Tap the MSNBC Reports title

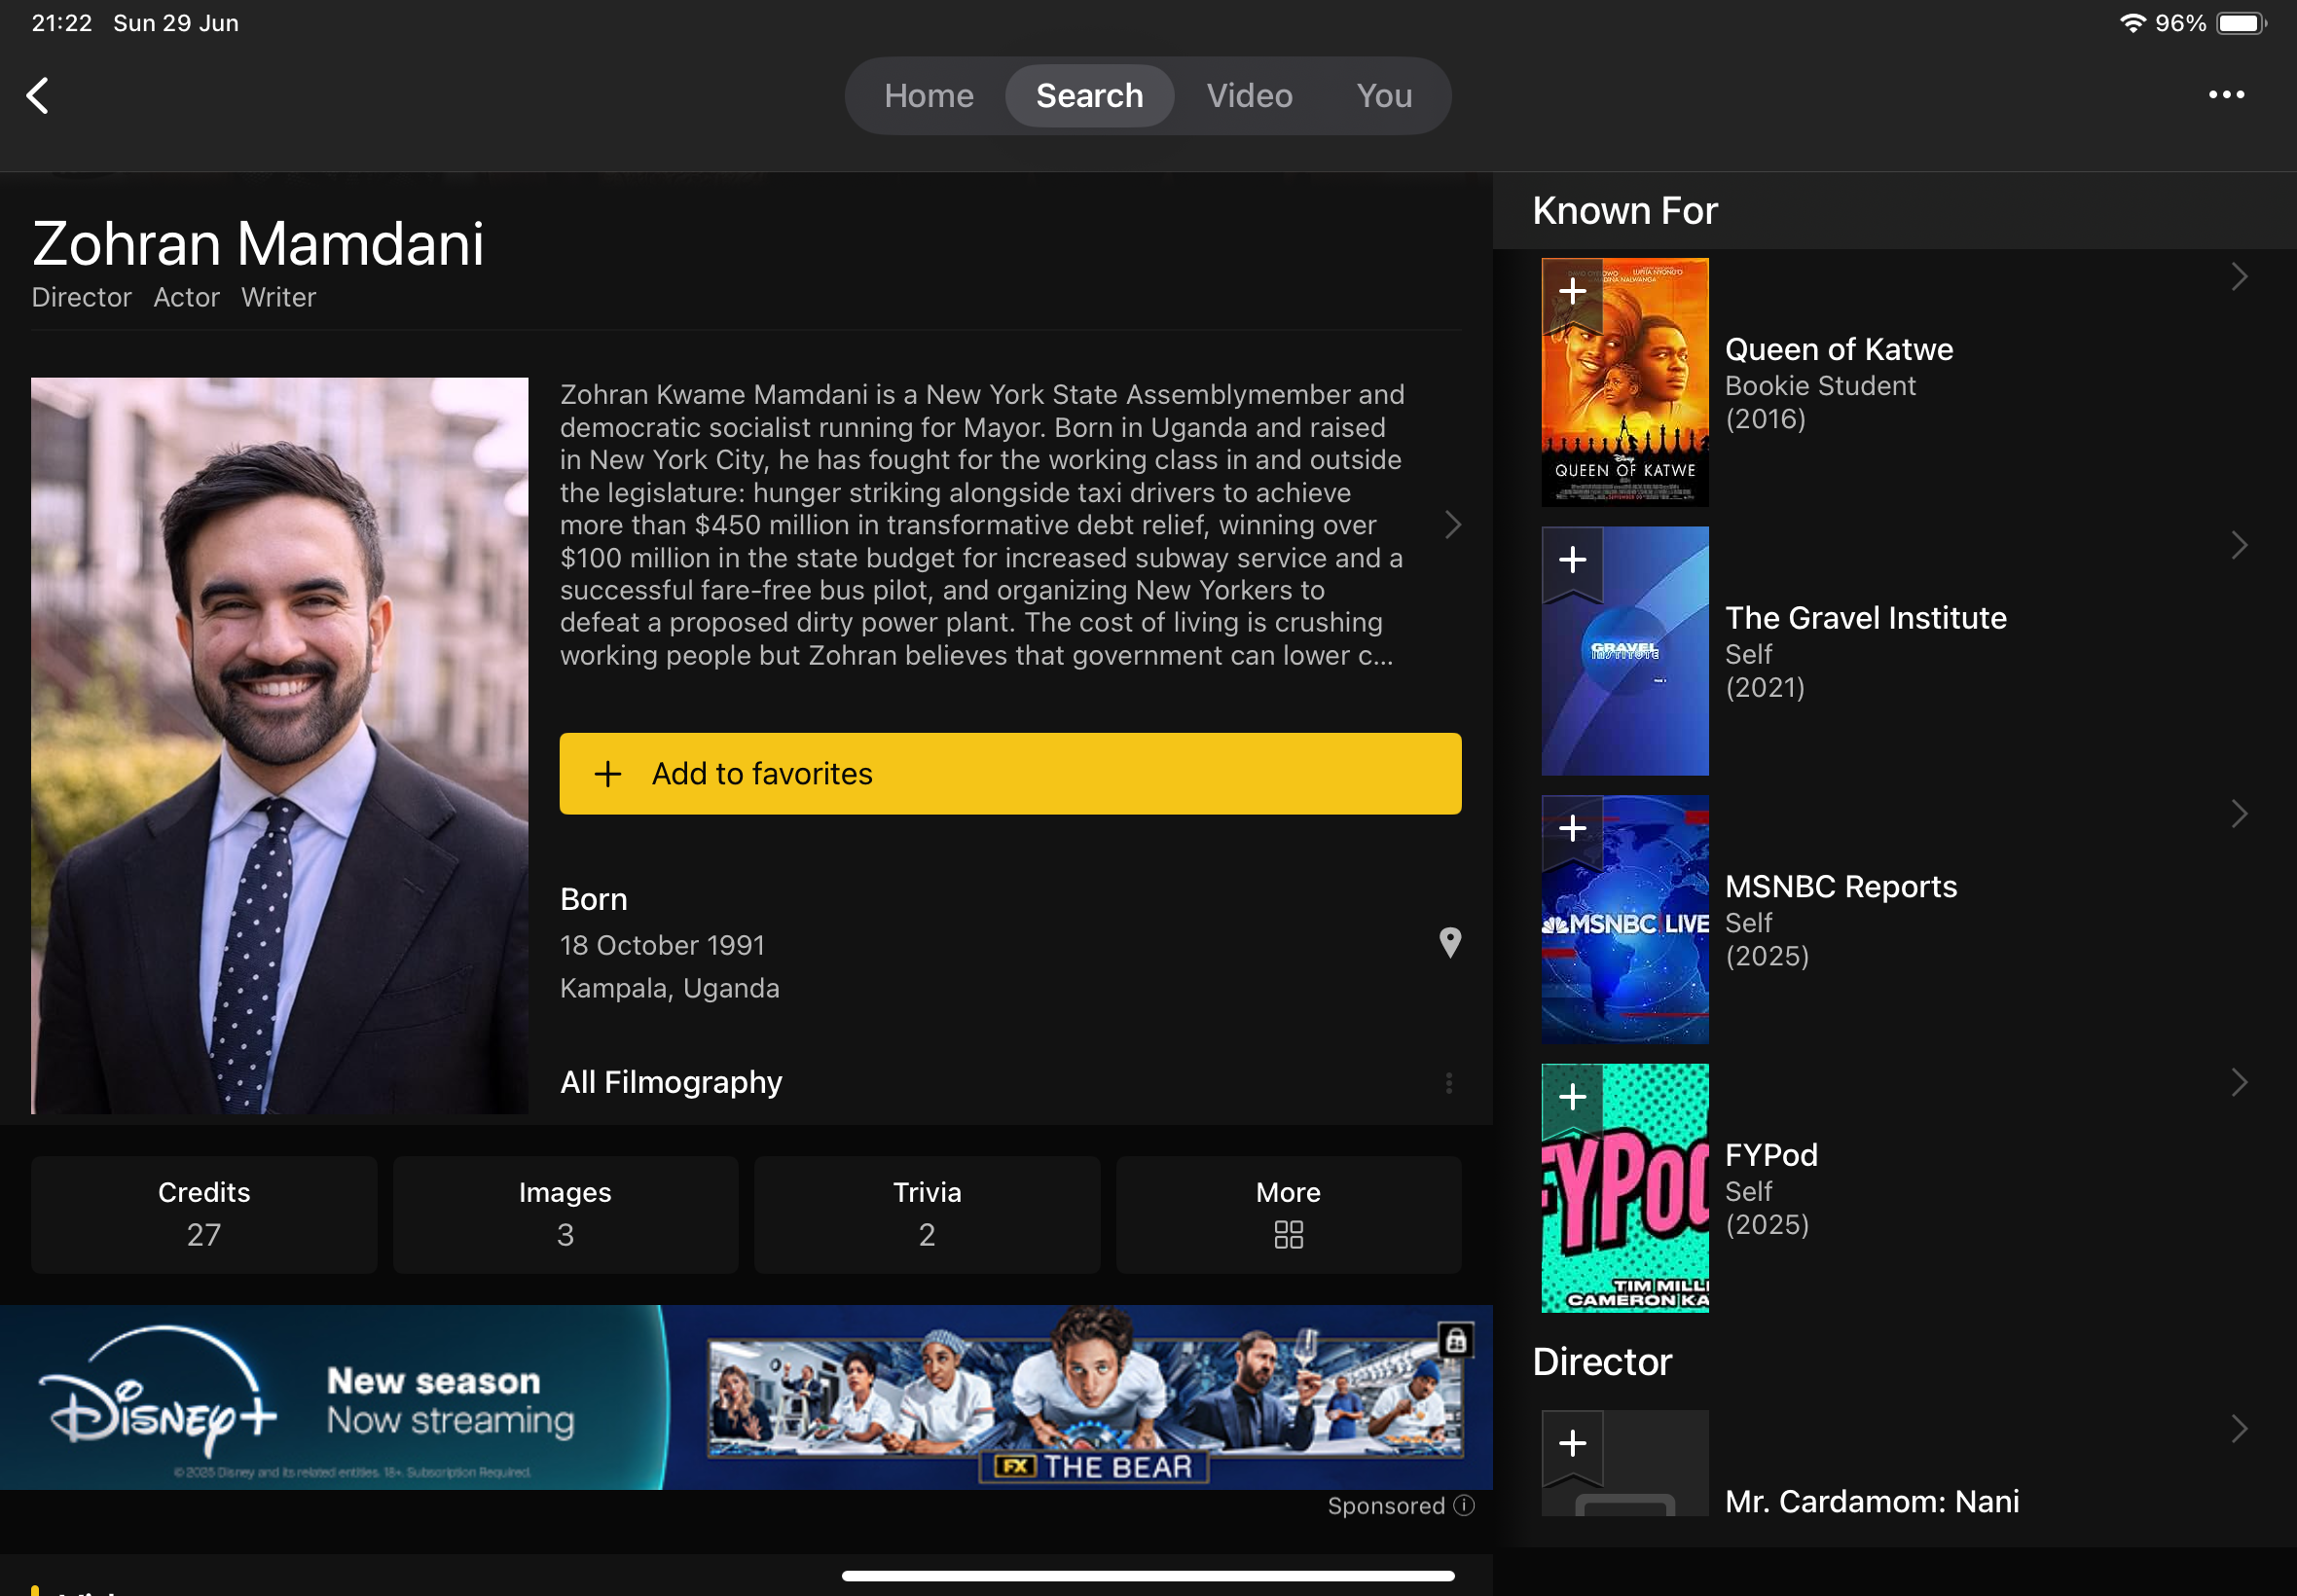click(1841, 887)
